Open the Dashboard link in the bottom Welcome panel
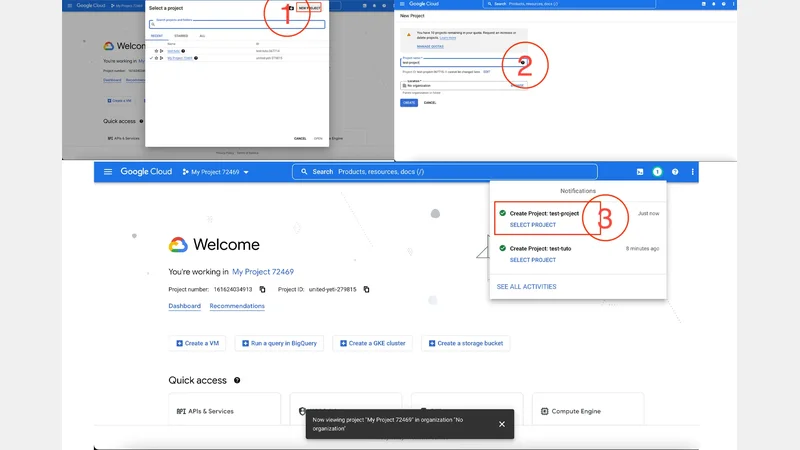 click(x=184, y=306)
